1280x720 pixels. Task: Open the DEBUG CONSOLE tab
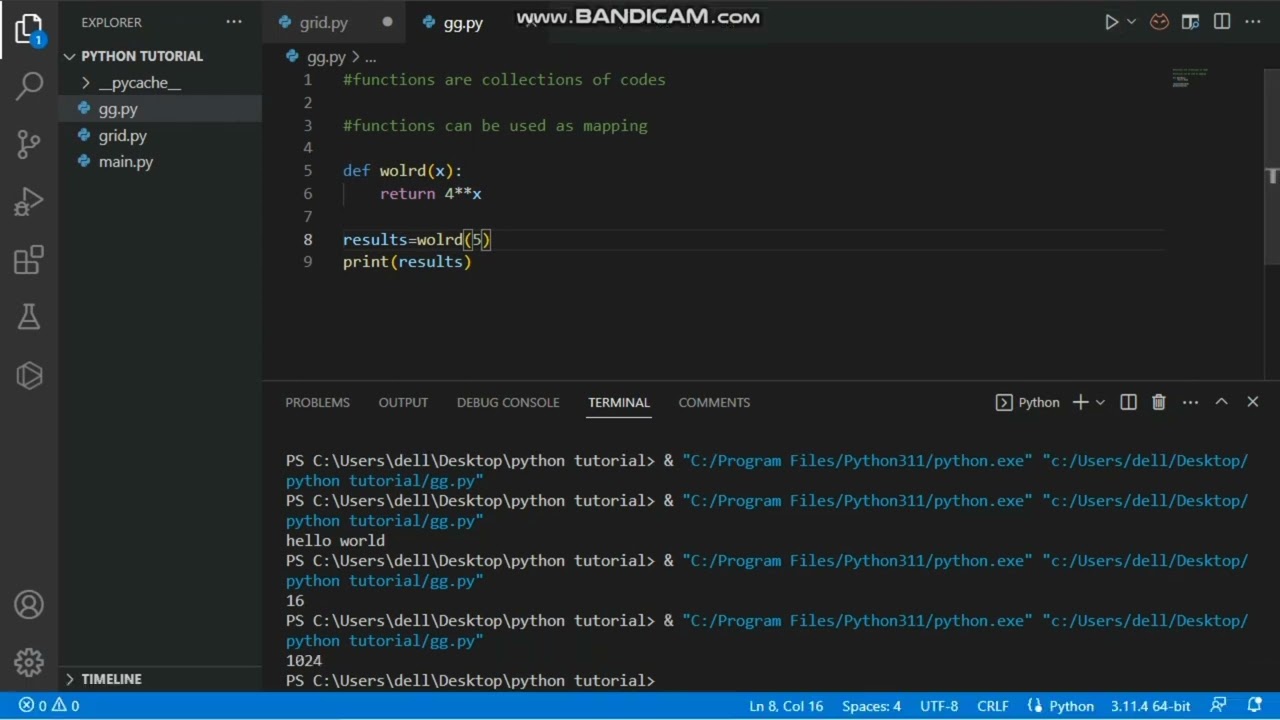pos(508,402)
